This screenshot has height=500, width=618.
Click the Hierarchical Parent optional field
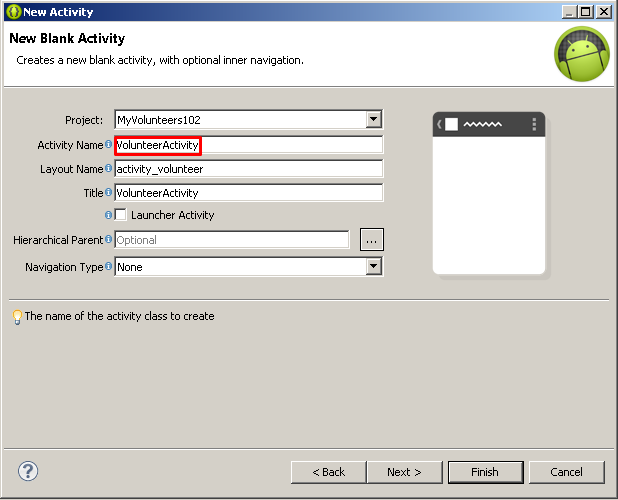pyautogui.click(x=232, y=240)
